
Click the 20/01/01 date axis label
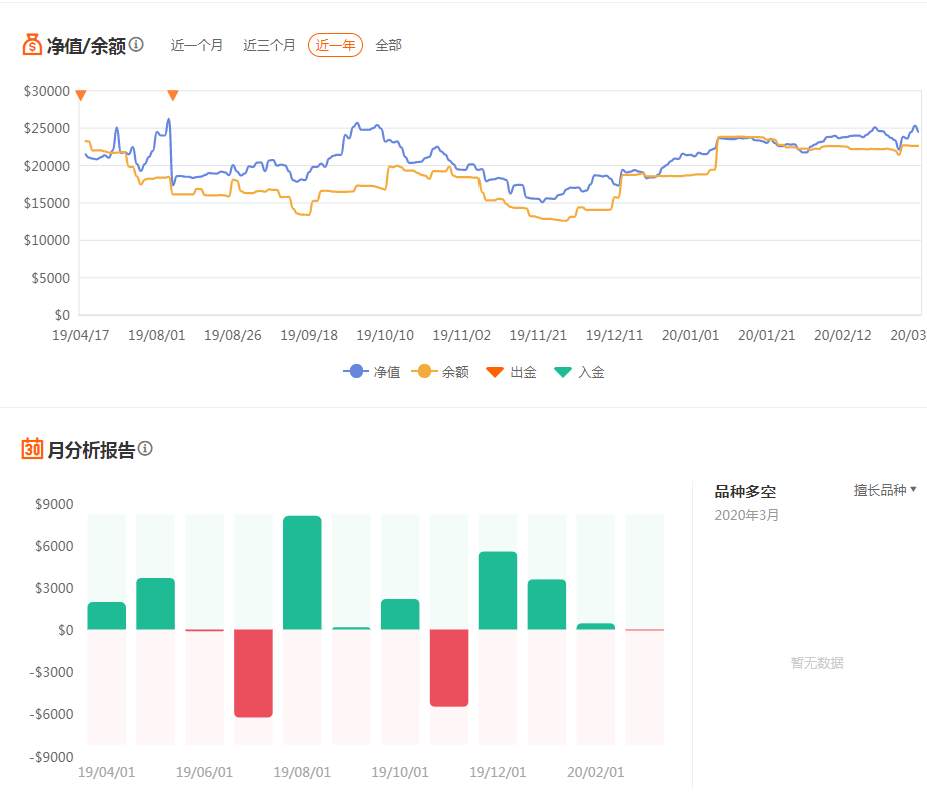(x=690, y=335)
